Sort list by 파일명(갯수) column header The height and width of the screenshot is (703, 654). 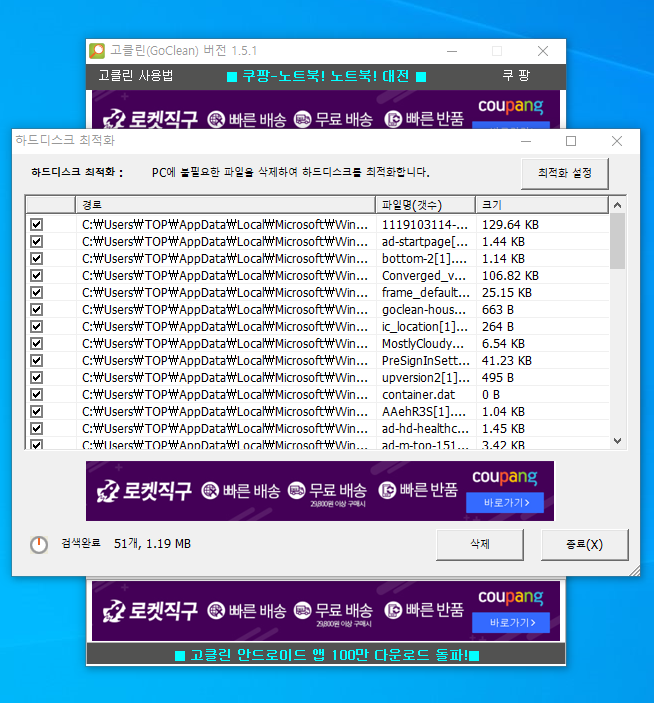click(x=425, y=205)
